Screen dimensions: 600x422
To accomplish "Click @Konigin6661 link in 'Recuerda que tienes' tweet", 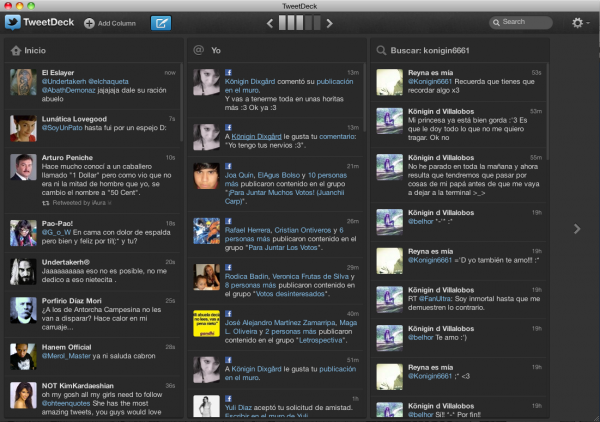I will pos(430,81).
